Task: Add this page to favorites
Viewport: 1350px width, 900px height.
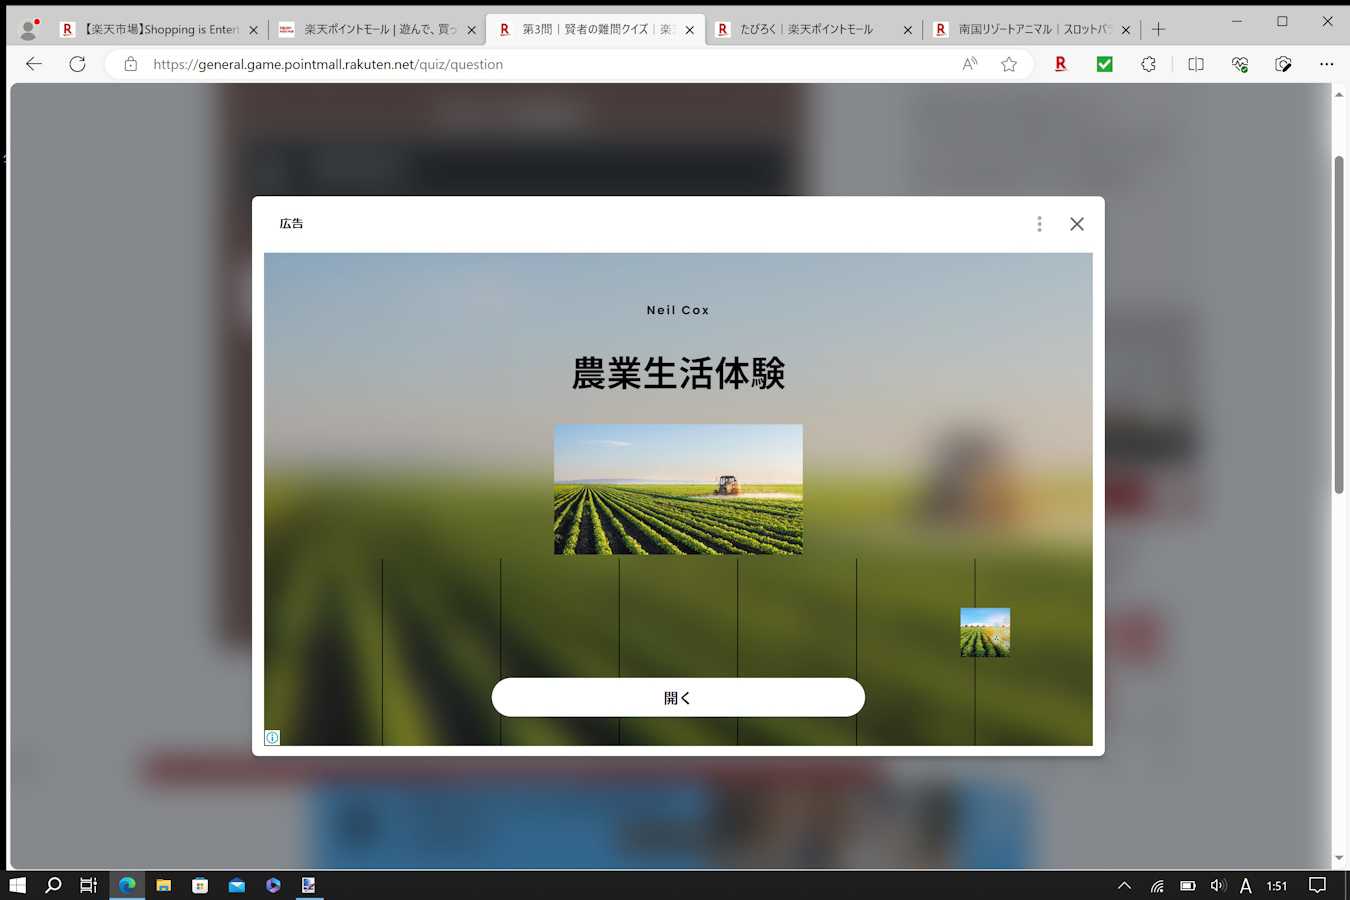Action: coord(1009,64)
